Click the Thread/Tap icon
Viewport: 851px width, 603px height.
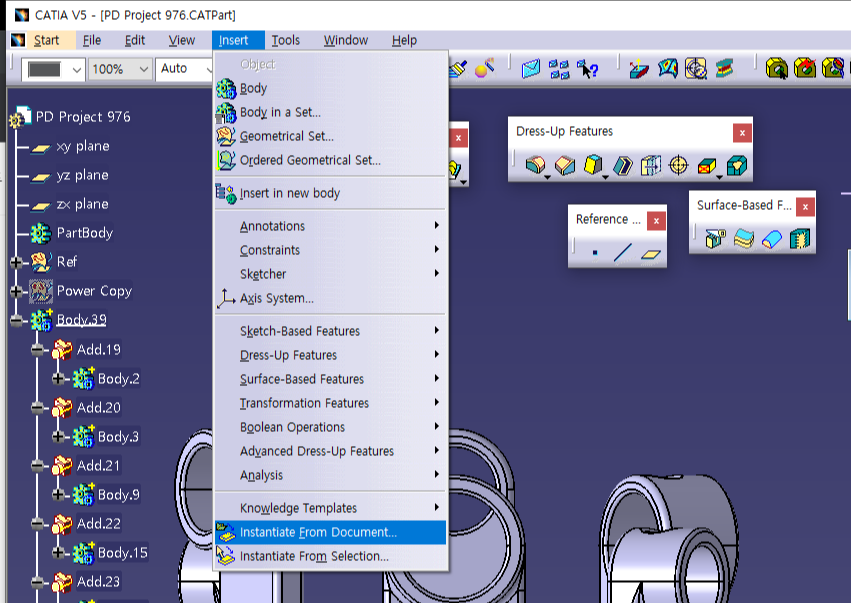(x=678, y=165)
